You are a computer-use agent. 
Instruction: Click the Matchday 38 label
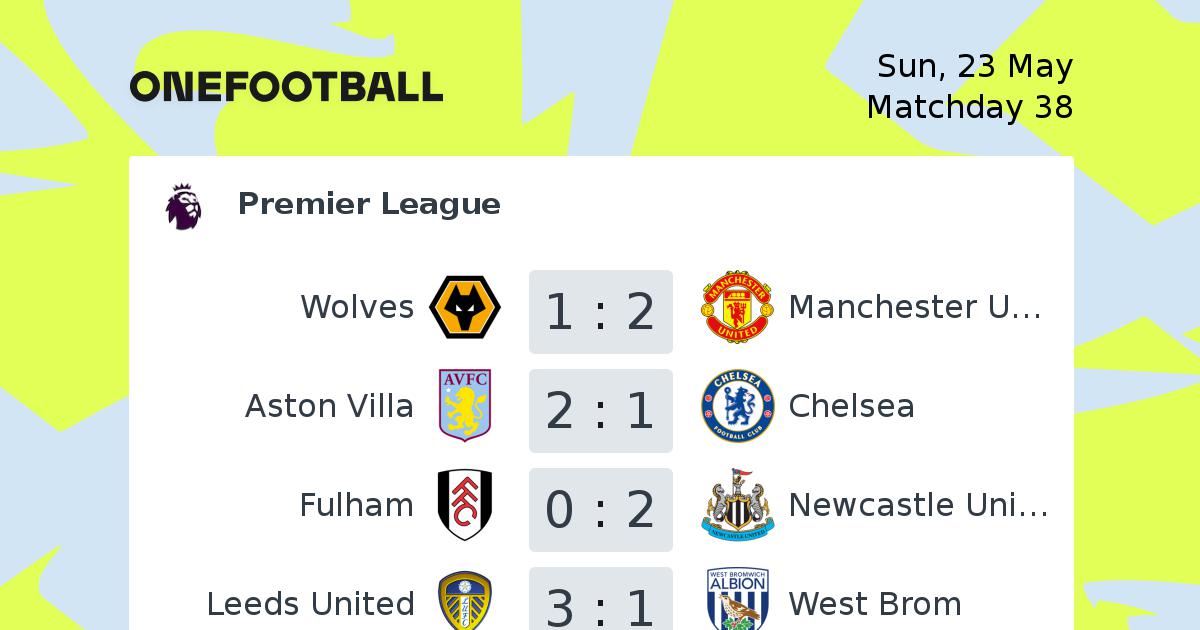pyautogui.click(x=970, y=106)
